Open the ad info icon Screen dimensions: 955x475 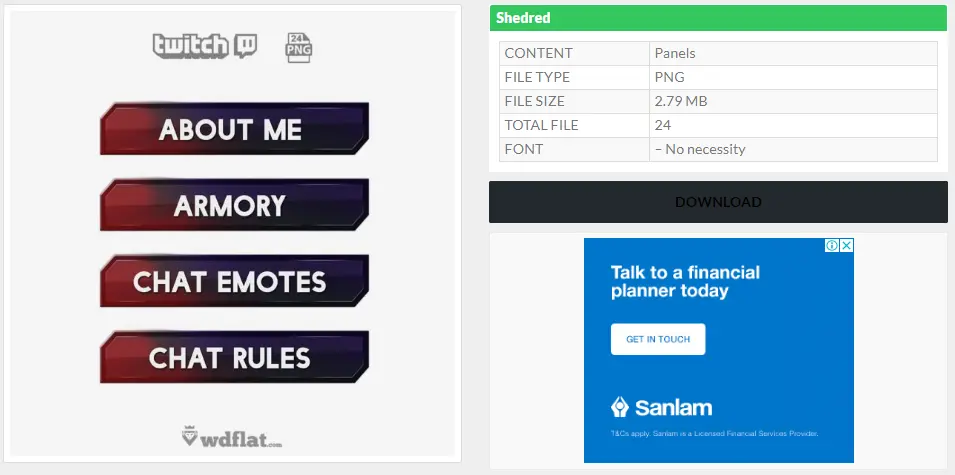click(831, 246)
